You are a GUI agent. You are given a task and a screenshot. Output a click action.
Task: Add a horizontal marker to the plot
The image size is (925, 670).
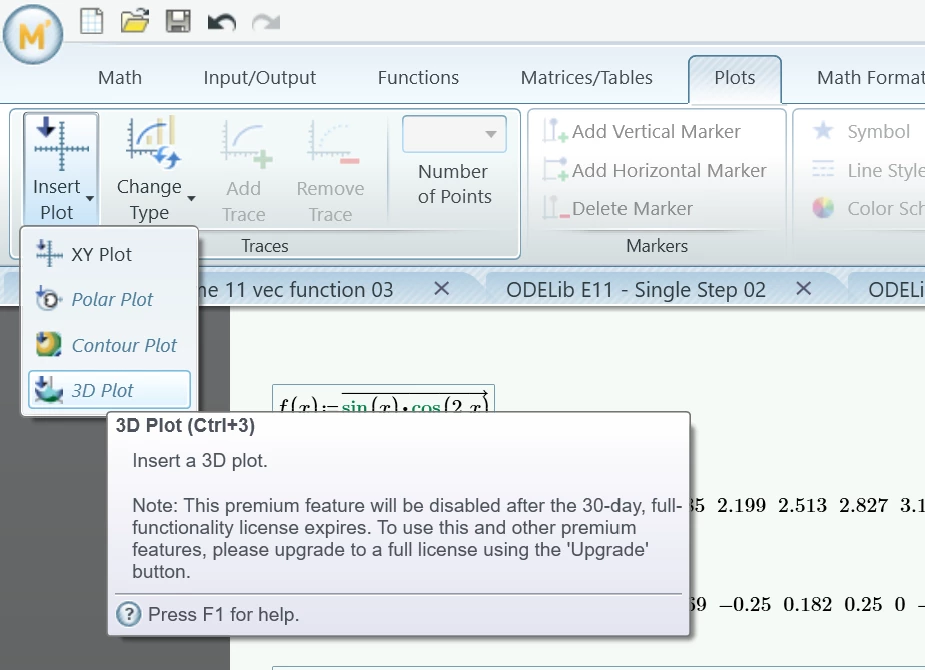tap(654, 170)
